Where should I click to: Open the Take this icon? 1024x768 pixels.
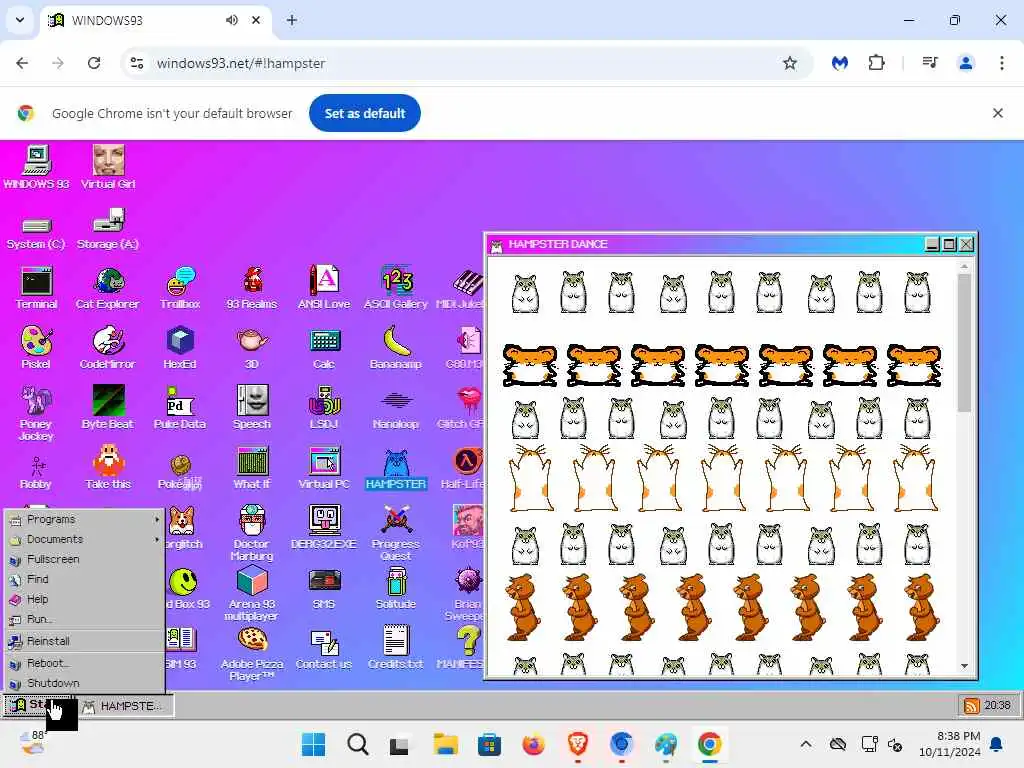pyautogui.click(x=108, y=468)
